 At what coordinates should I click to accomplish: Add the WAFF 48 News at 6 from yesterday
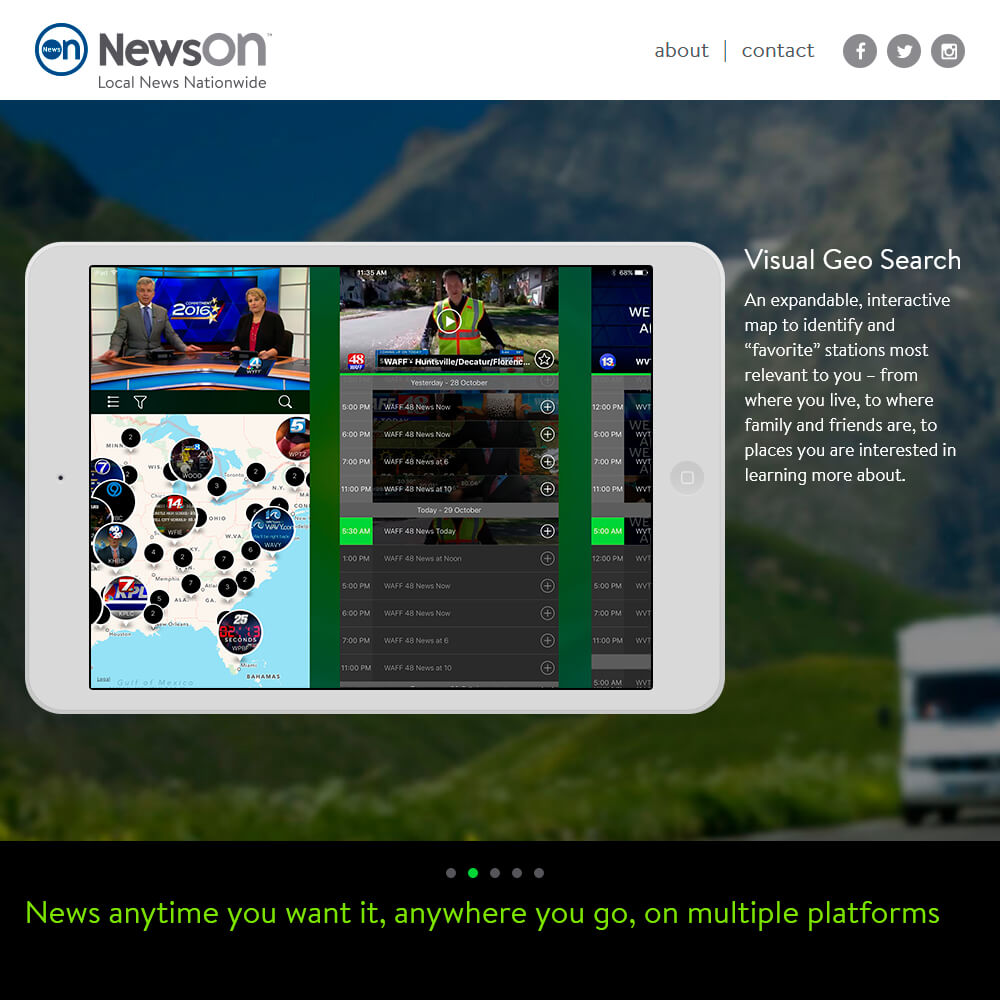click(547, 461)
